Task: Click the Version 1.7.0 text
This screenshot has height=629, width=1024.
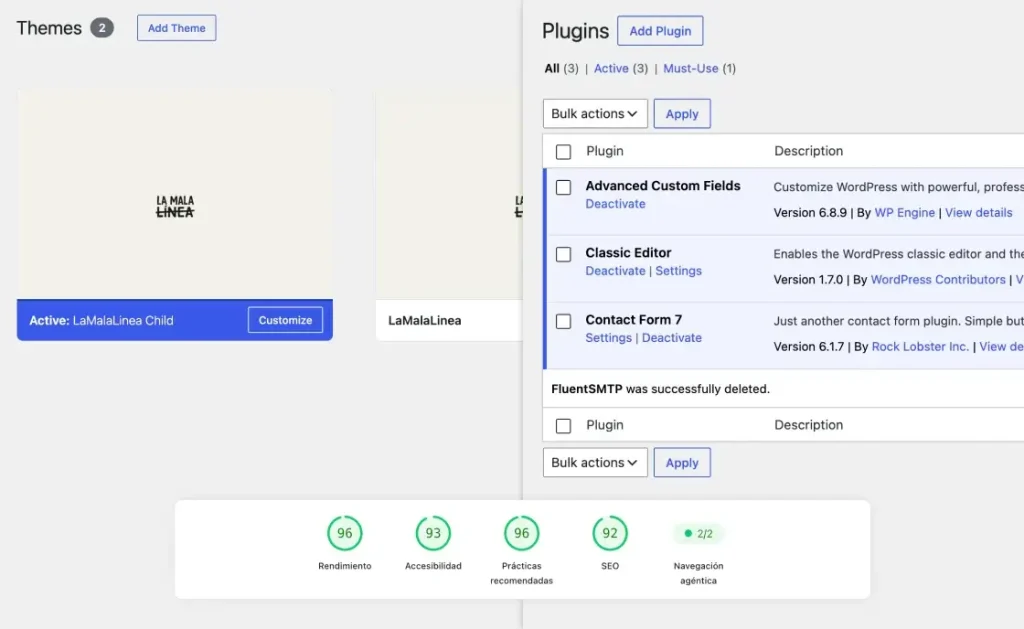Action: 808,280
